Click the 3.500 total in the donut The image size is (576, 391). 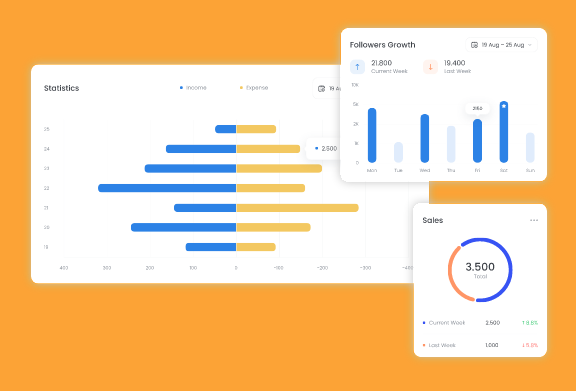click(x=480, y=267)
